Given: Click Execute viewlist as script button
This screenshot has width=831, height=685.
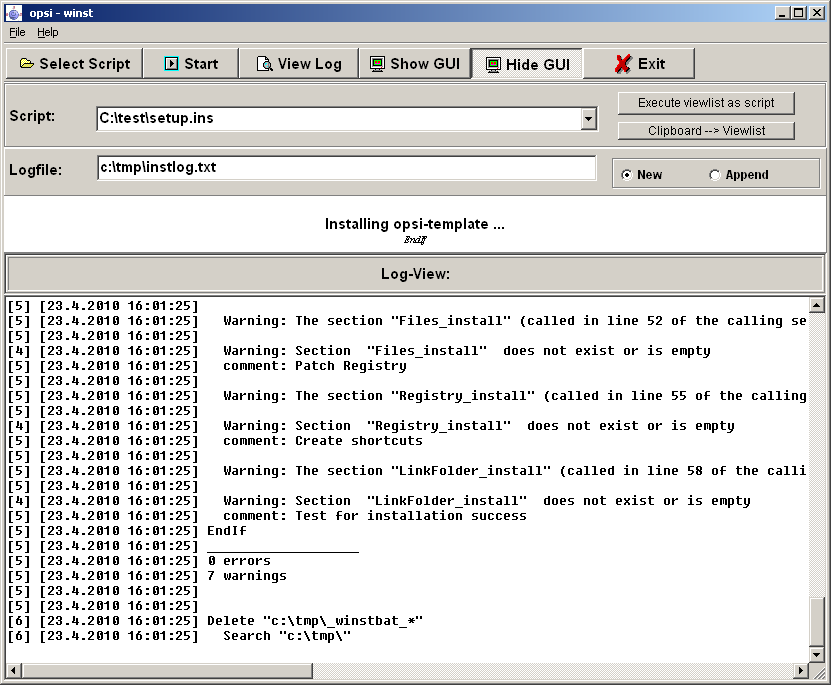Looking at the screenshot, I should pyautogui.click(x=706, y=103).
